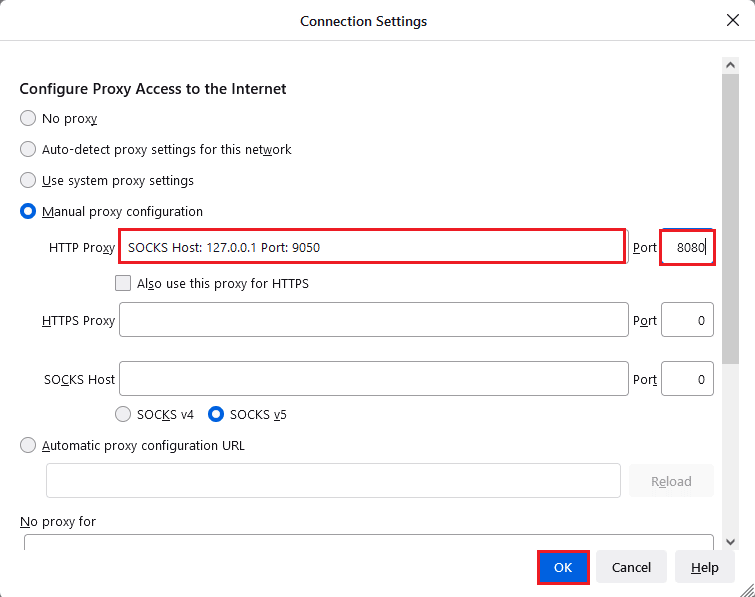Click the scrollbar down arrow
The height and width of the screenshot is (597, 755).
click(730, 542)
